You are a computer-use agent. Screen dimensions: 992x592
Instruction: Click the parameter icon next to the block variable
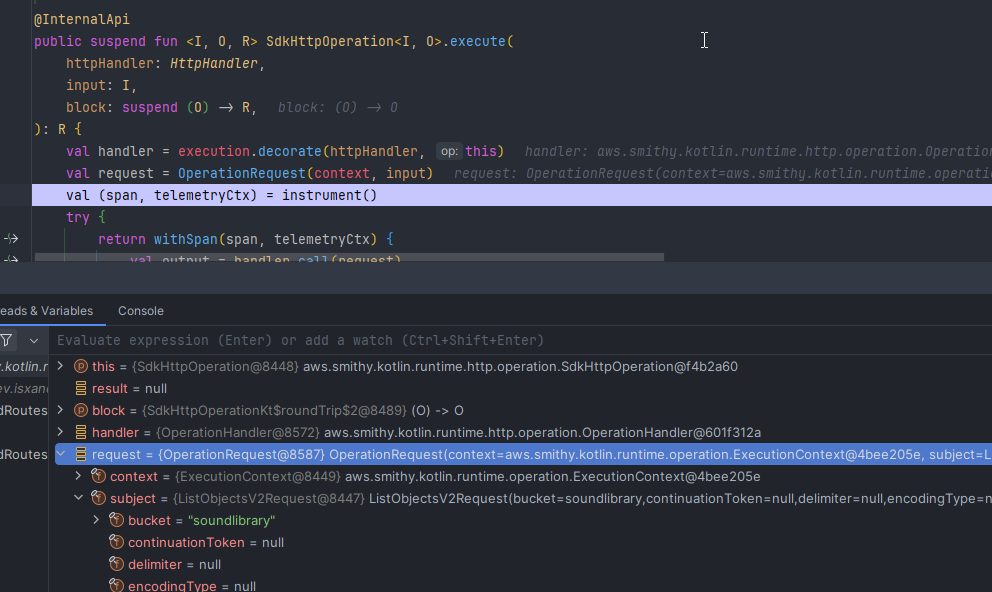point(80,410)
